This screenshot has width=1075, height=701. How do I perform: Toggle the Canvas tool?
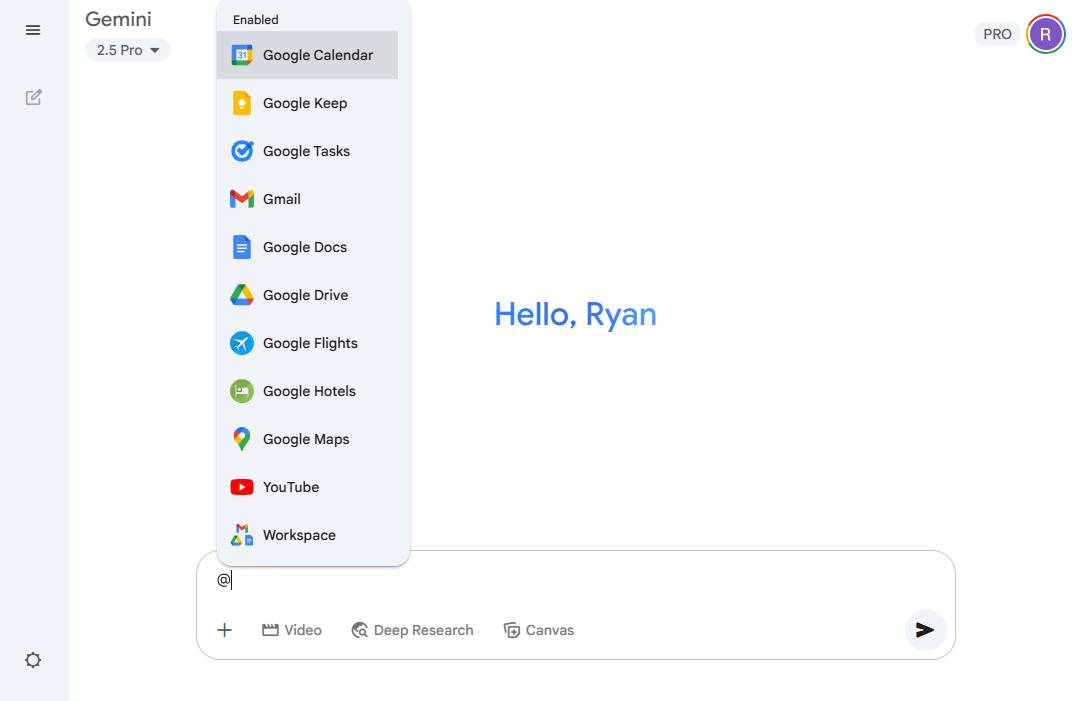[x=539, y=630]
